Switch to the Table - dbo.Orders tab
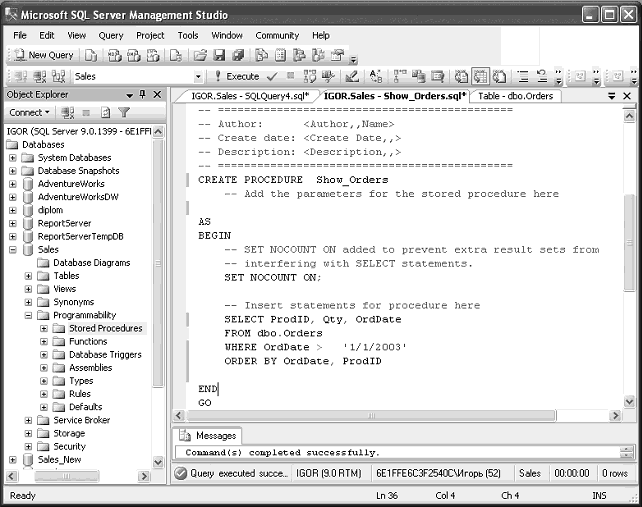The image size is (642, 507). [515, 96]
